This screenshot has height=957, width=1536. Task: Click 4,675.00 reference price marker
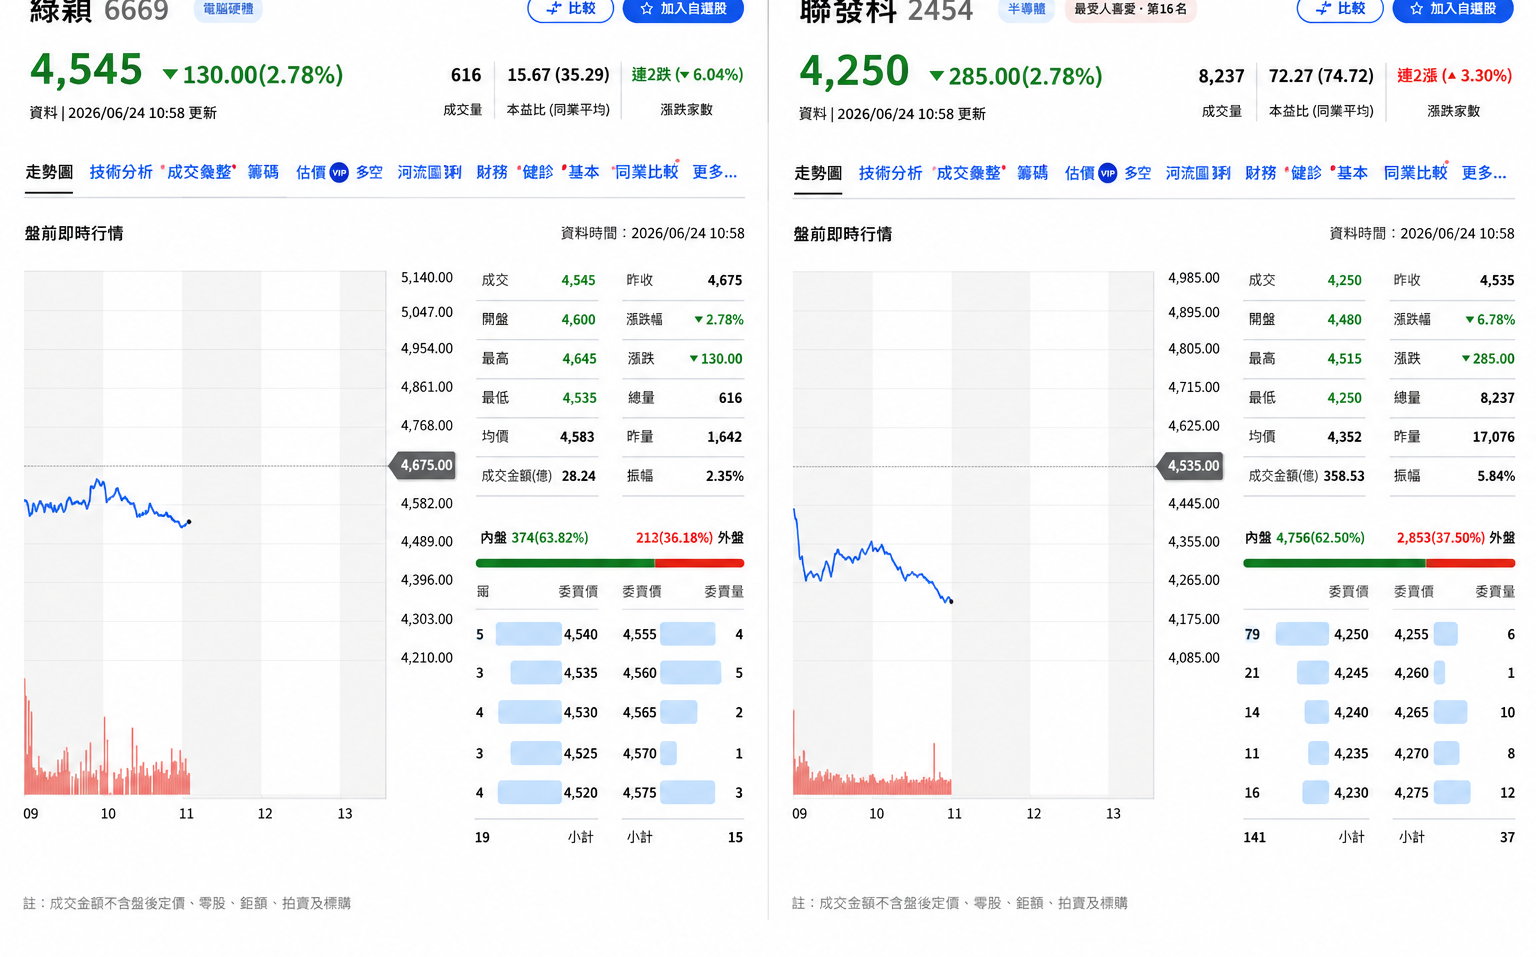pos(422,465)
